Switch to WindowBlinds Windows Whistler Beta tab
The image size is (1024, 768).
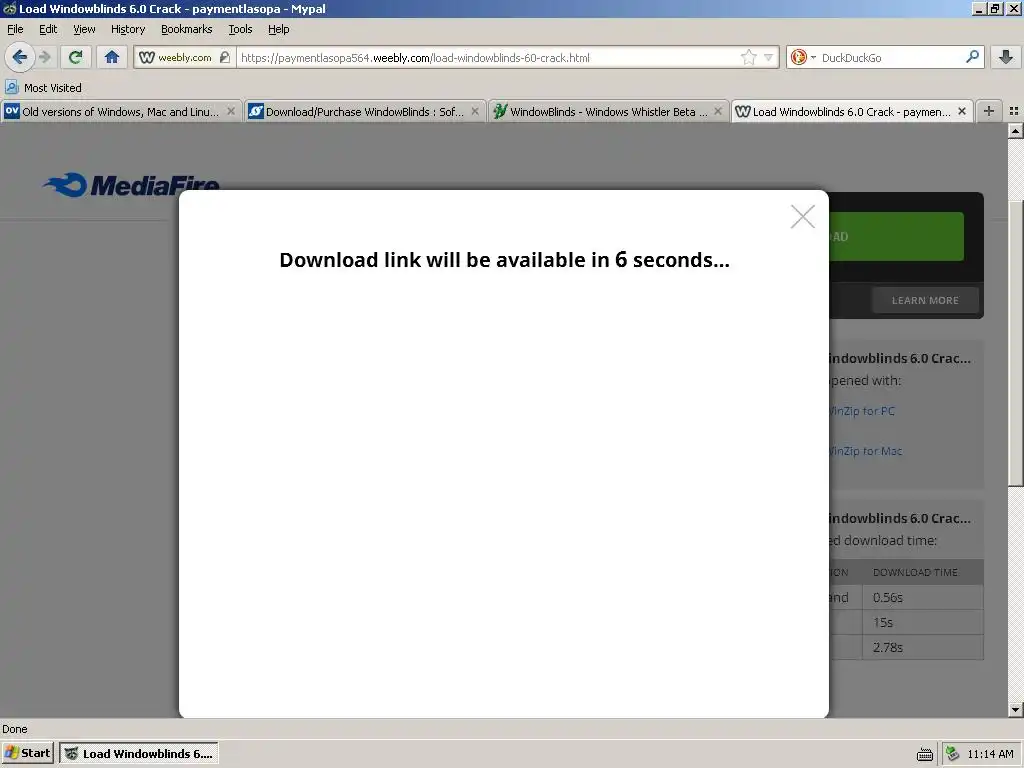(x=609, y=112)
